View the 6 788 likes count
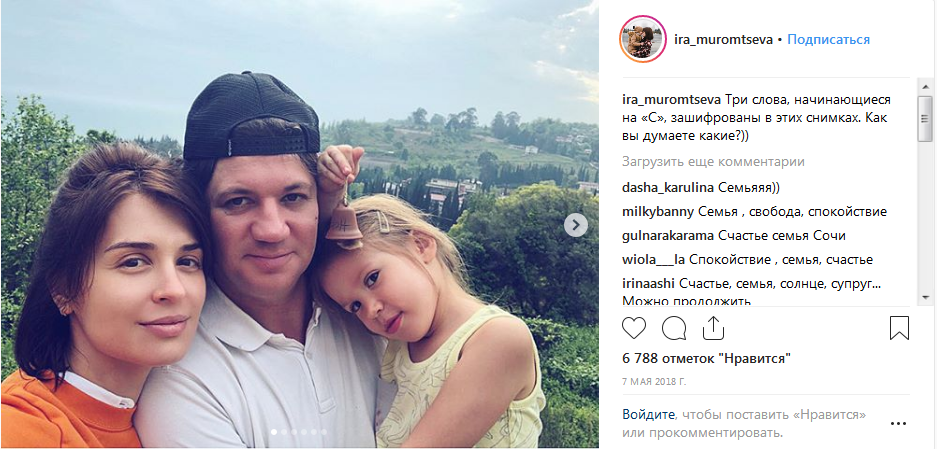This screenshot has width=937, height=449. pyautogui.click(x=707, y=359)
